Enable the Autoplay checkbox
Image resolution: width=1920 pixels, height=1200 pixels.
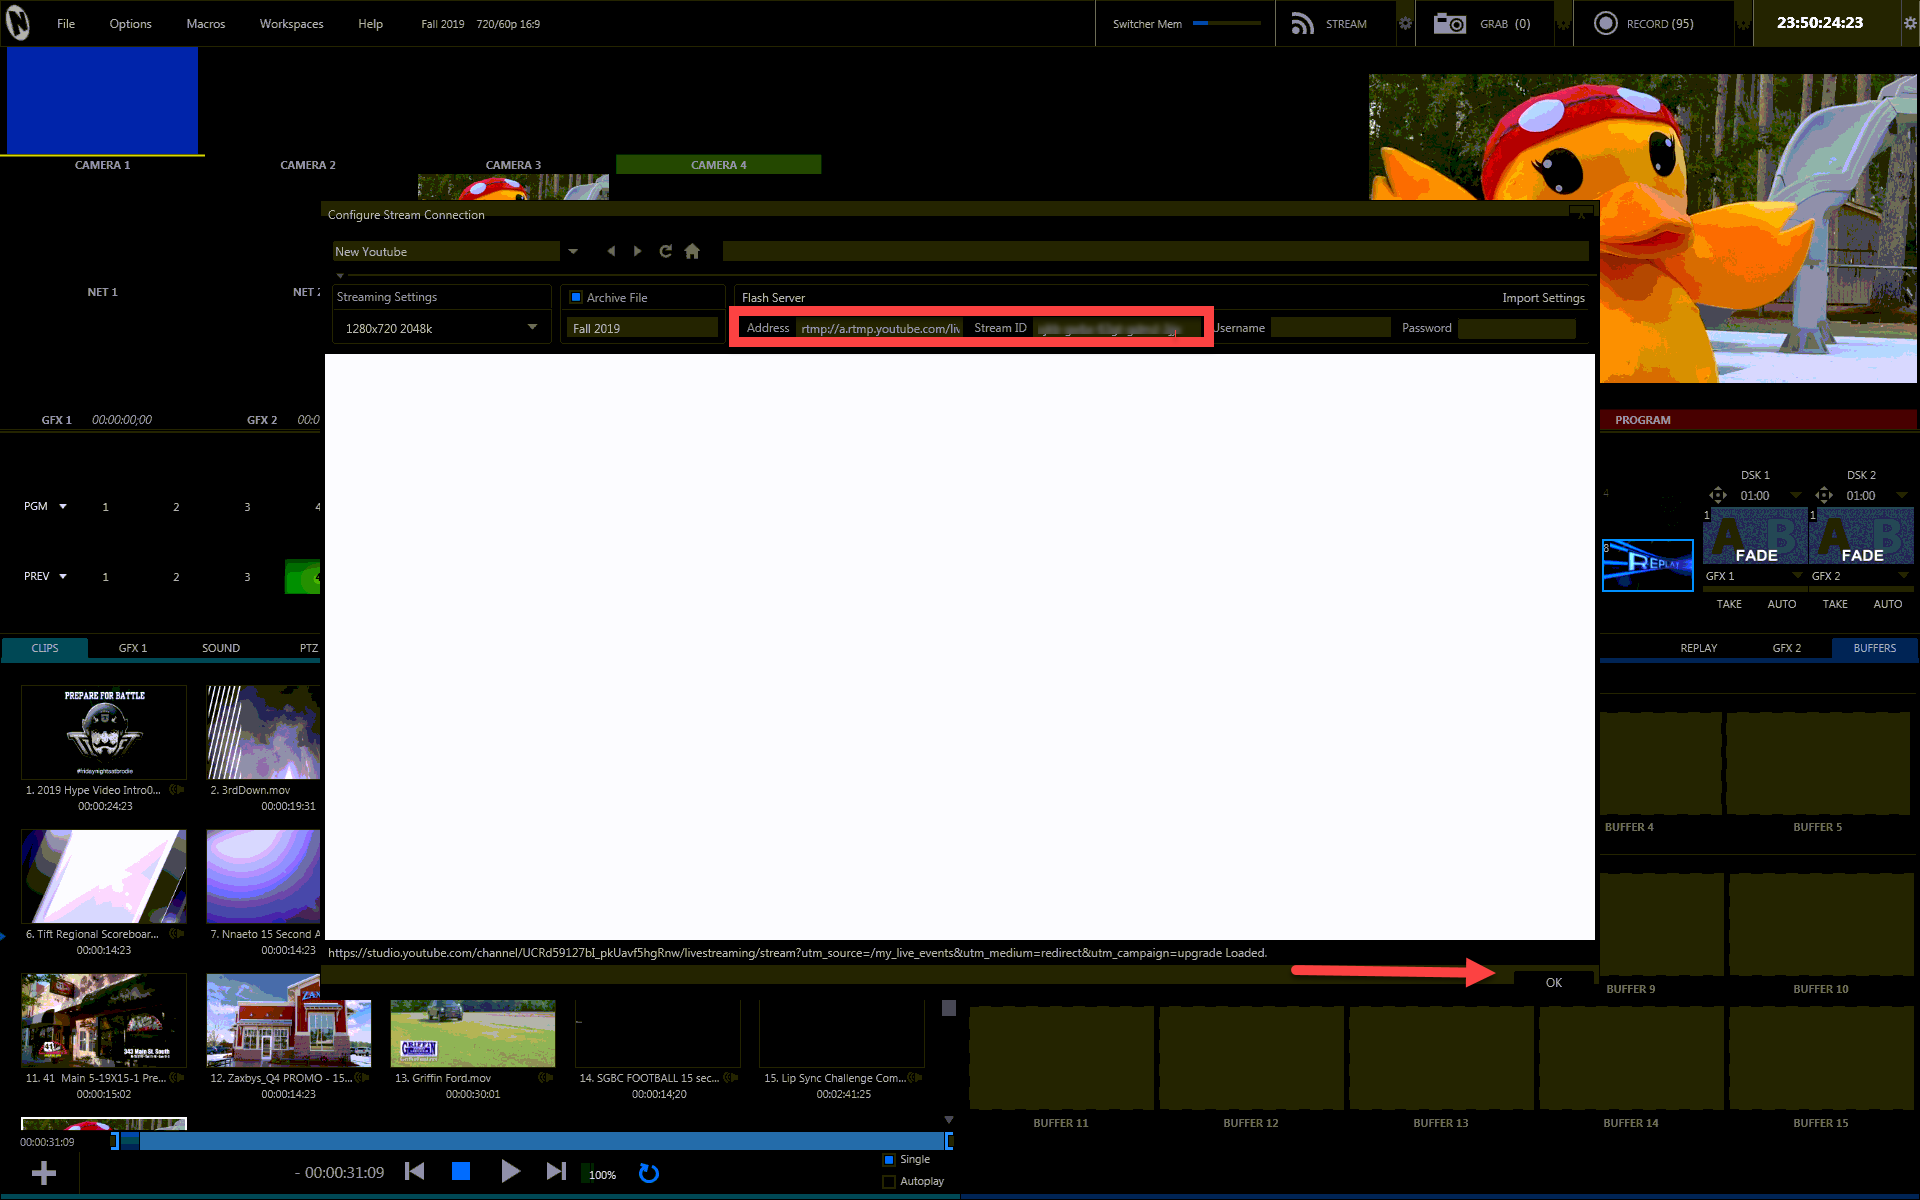coord(888,1181)
